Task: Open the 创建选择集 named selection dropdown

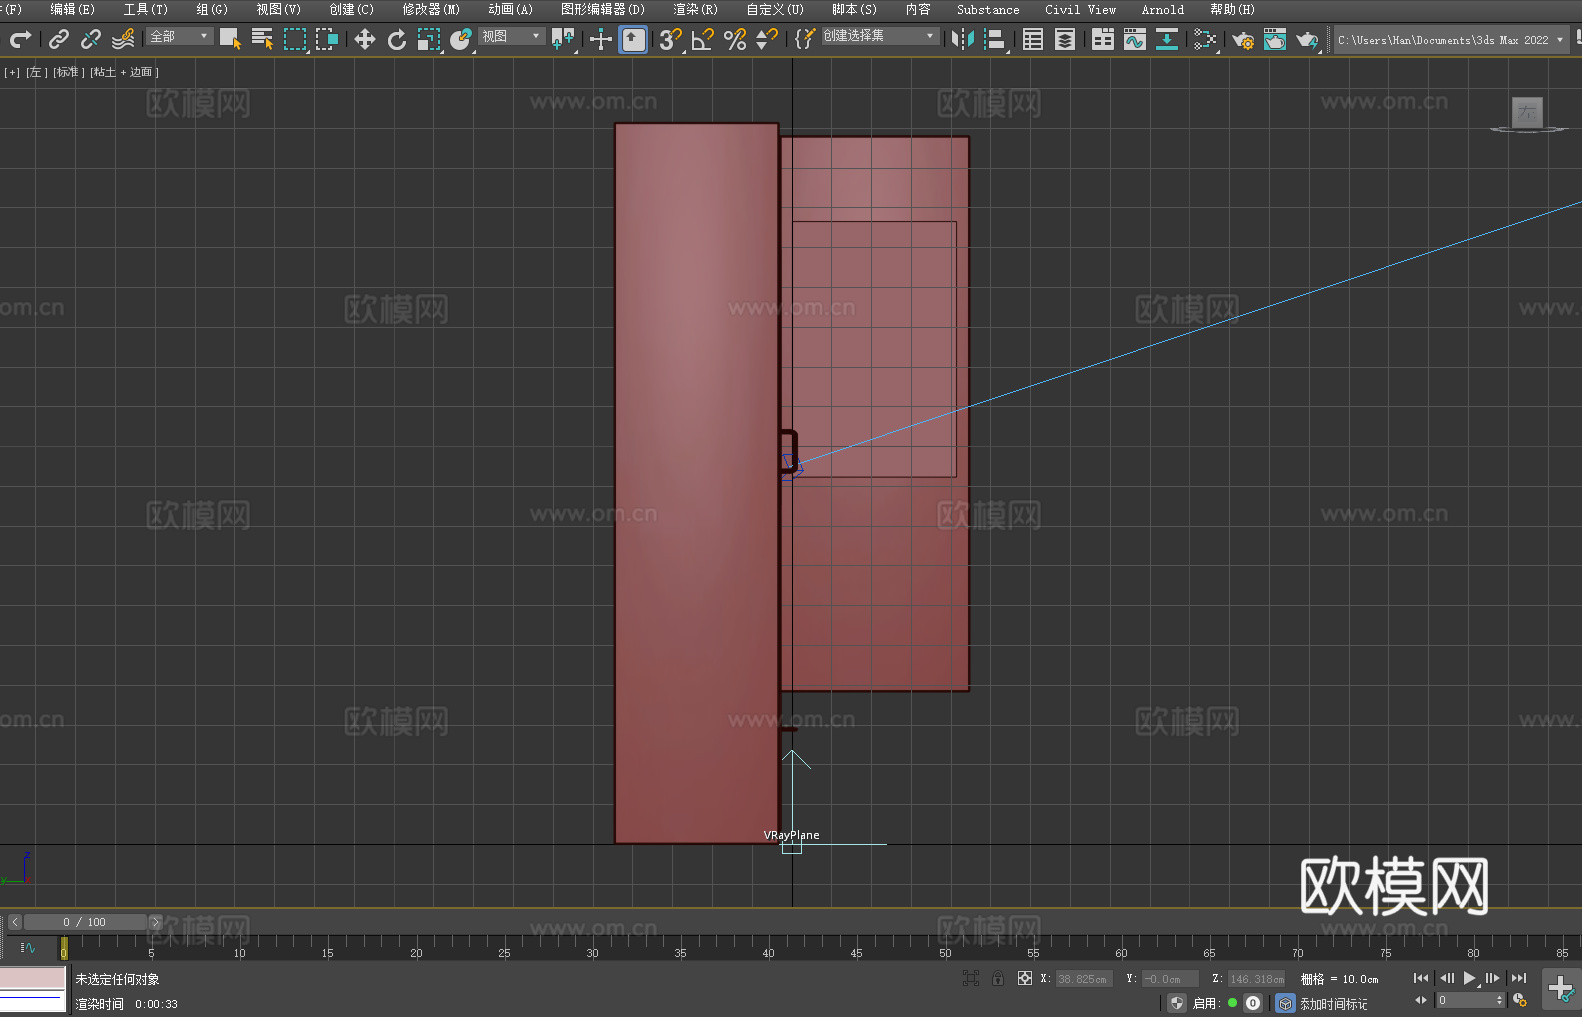Action: [x=881, y=36]
